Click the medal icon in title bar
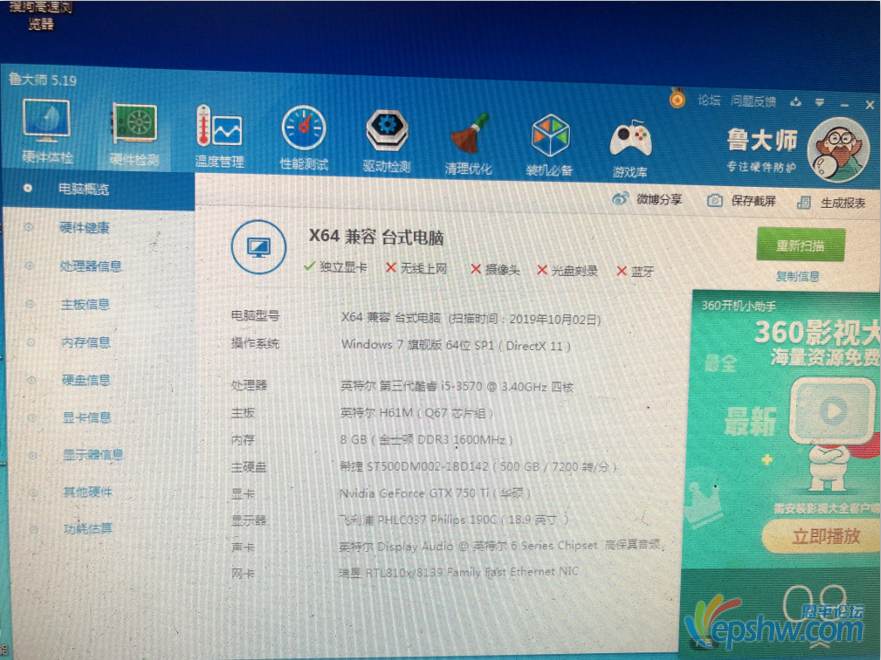881x660 pixels. (677, 98)
